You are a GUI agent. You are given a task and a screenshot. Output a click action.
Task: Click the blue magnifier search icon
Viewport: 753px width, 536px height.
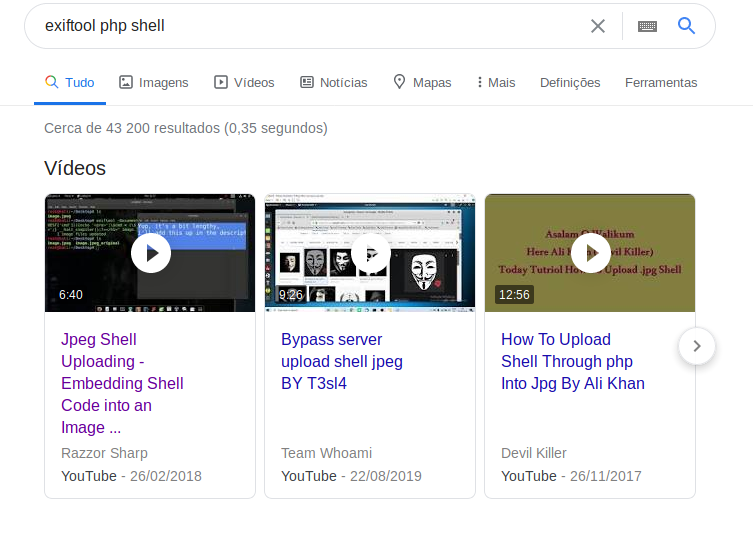(x=686, y=25)
